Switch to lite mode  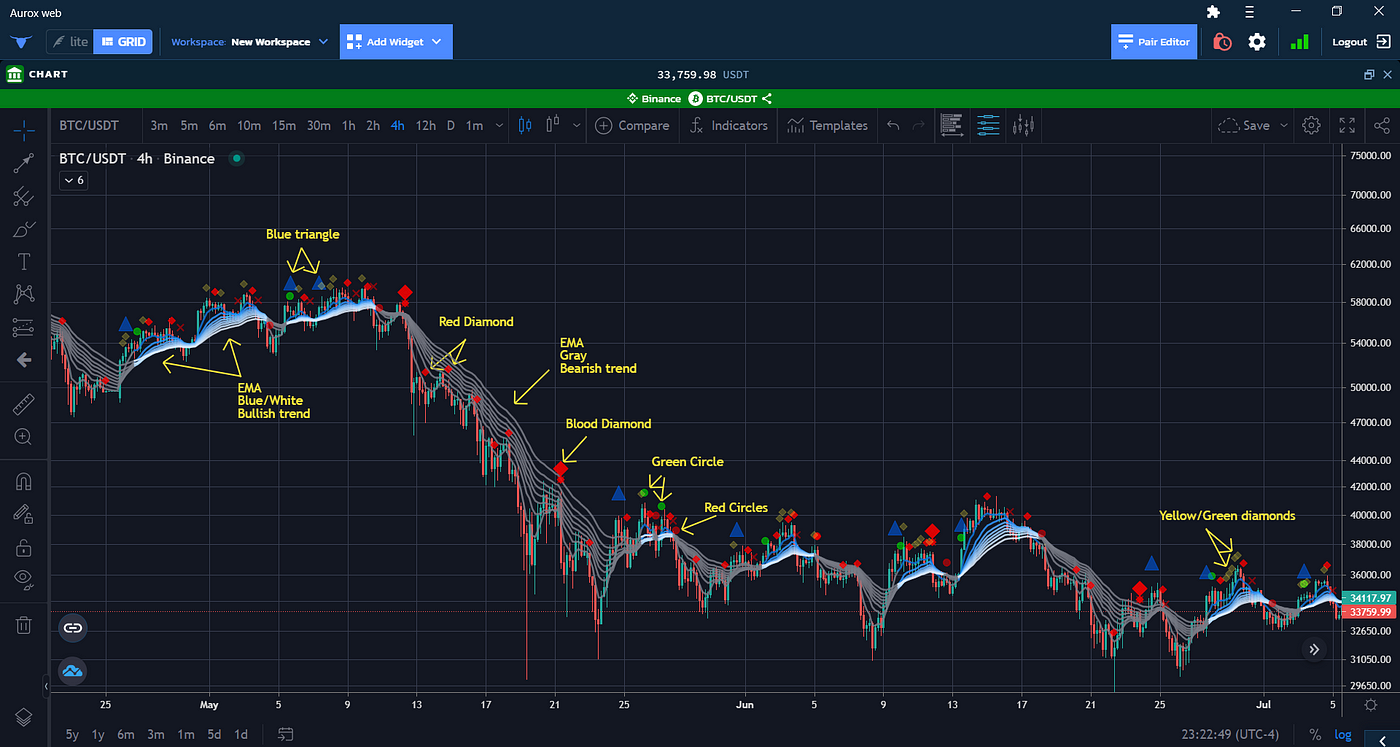[70, 42]
